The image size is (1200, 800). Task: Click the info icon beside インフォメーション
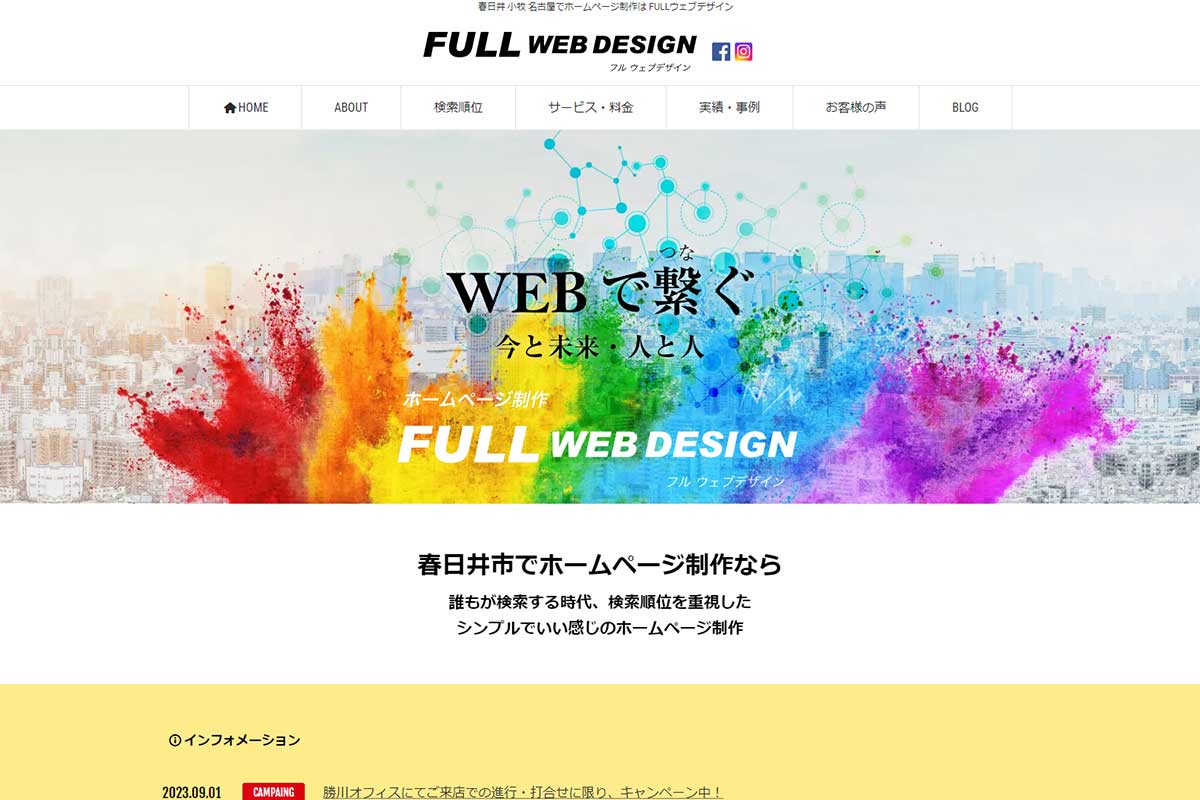click(175, 741)
